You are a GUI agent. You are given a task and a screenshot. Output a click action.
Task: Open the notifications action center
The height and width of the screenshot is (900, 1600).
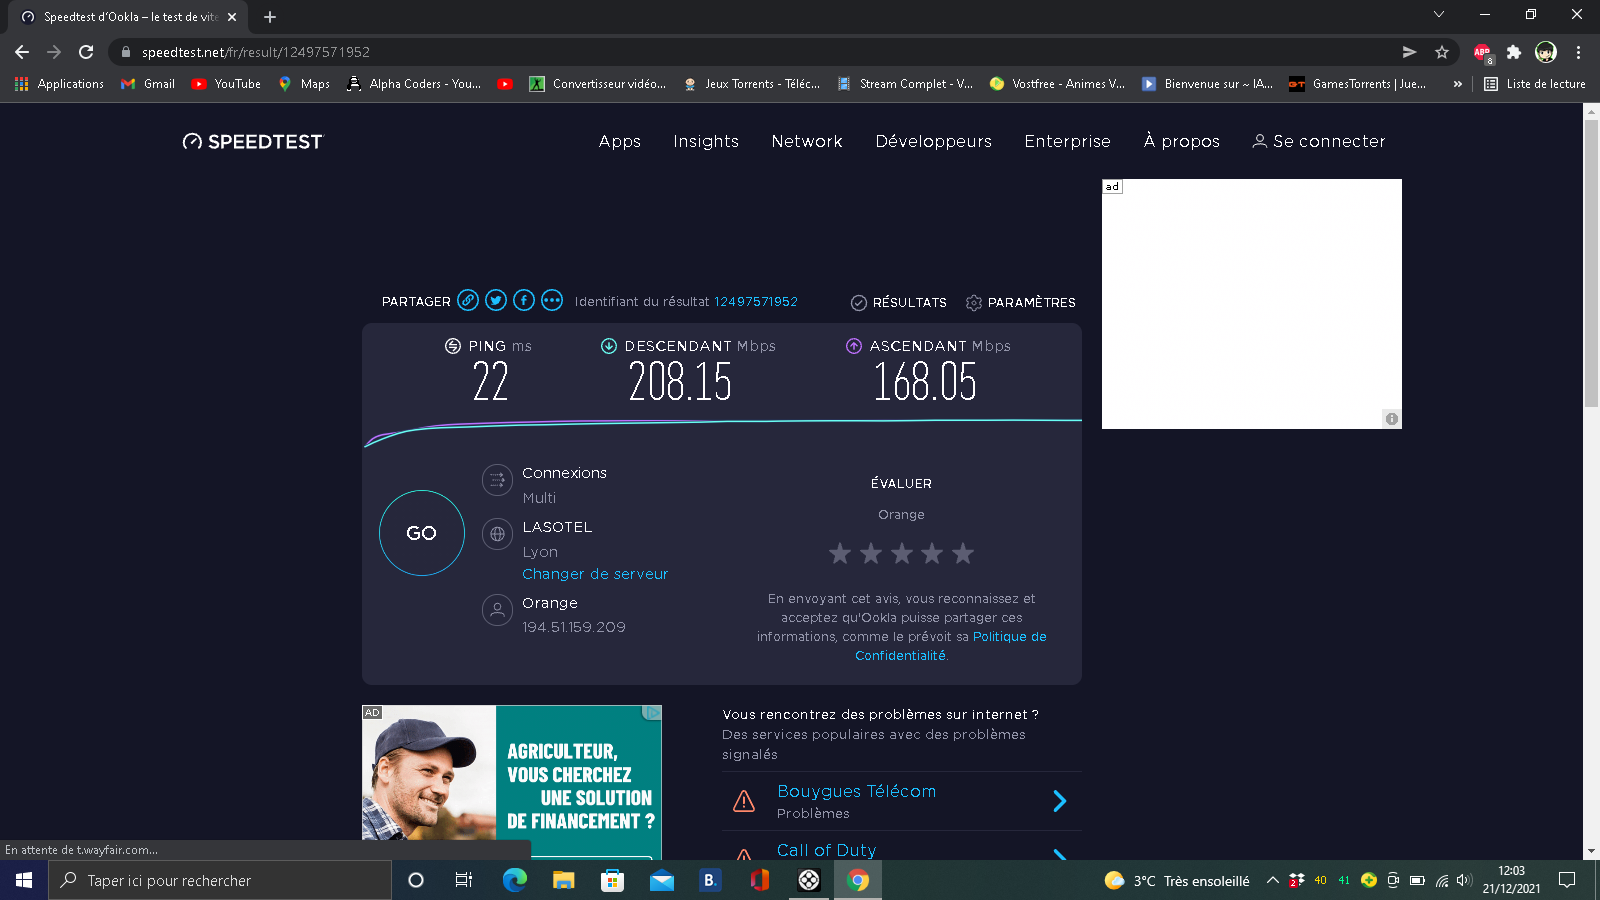pyautogui.click(x=1567, y=880)
